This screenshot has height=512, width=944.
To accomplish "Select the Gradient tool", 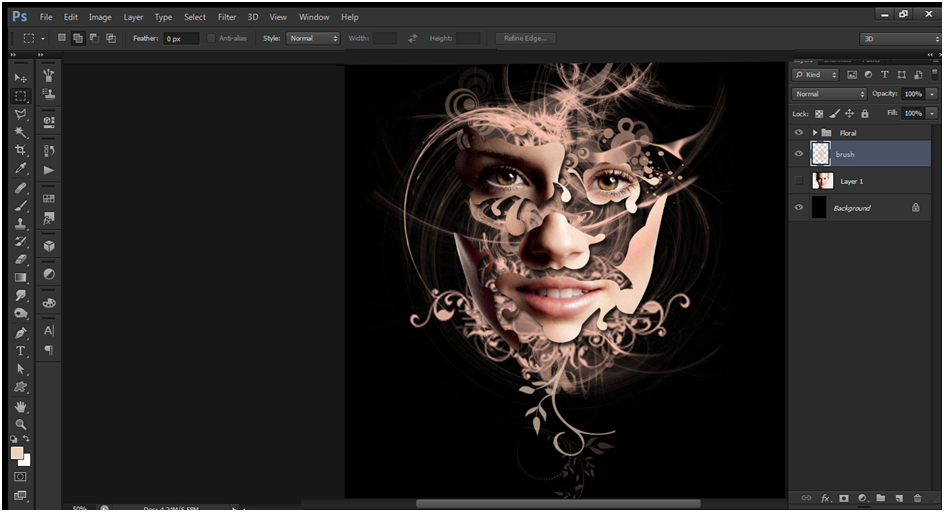I will point(20,278).
